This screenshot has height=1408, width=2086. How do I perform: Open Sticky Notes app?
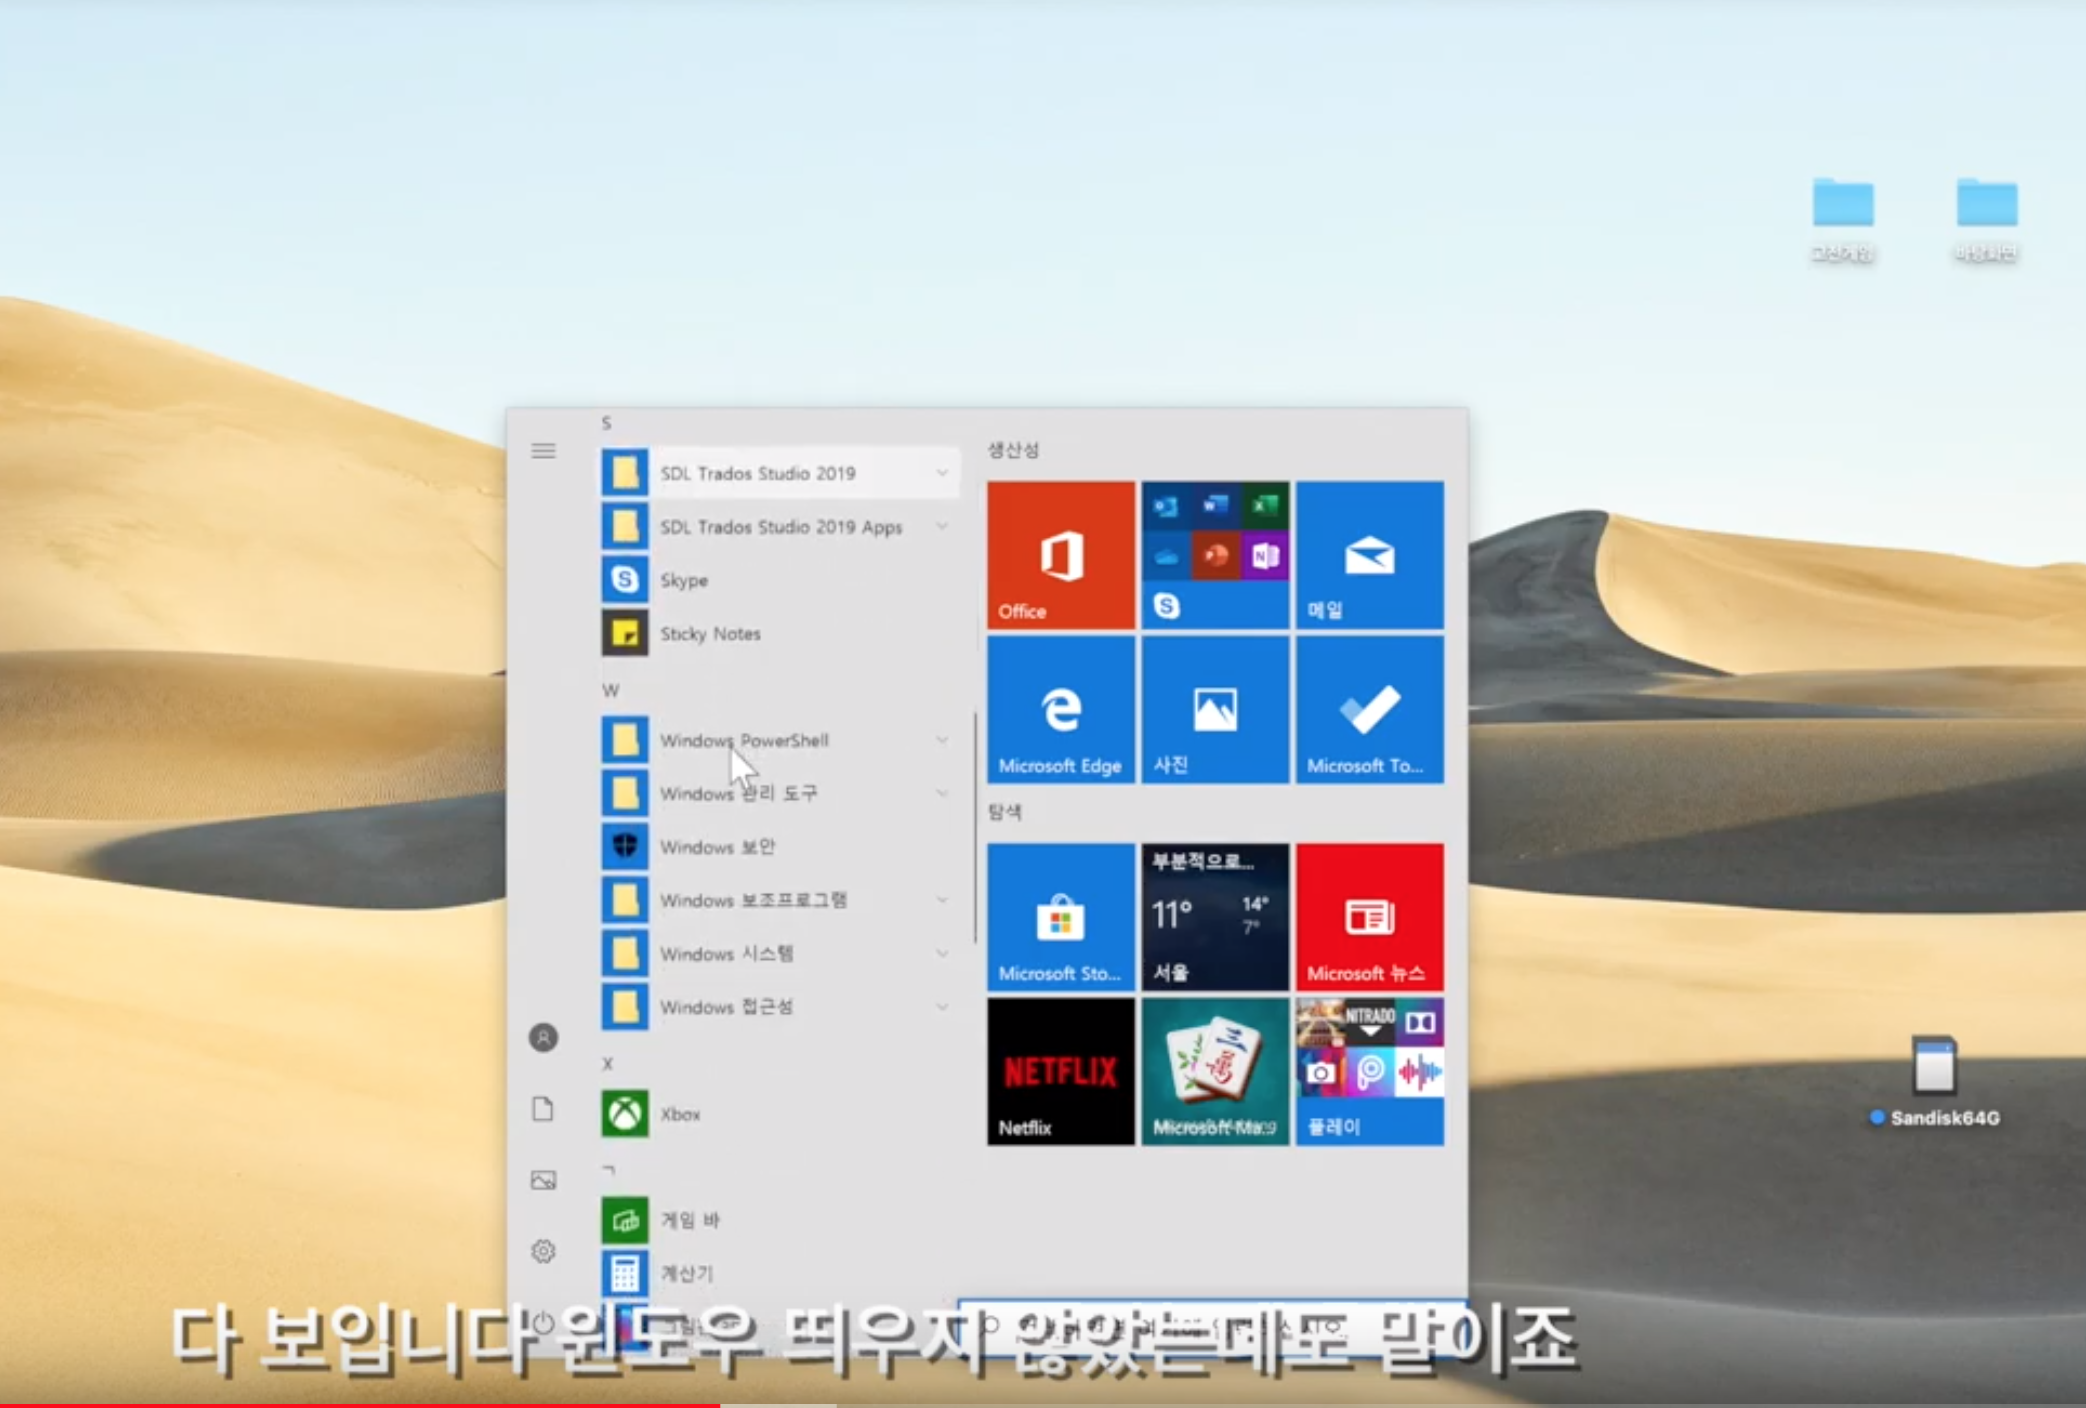pos(710,633)
